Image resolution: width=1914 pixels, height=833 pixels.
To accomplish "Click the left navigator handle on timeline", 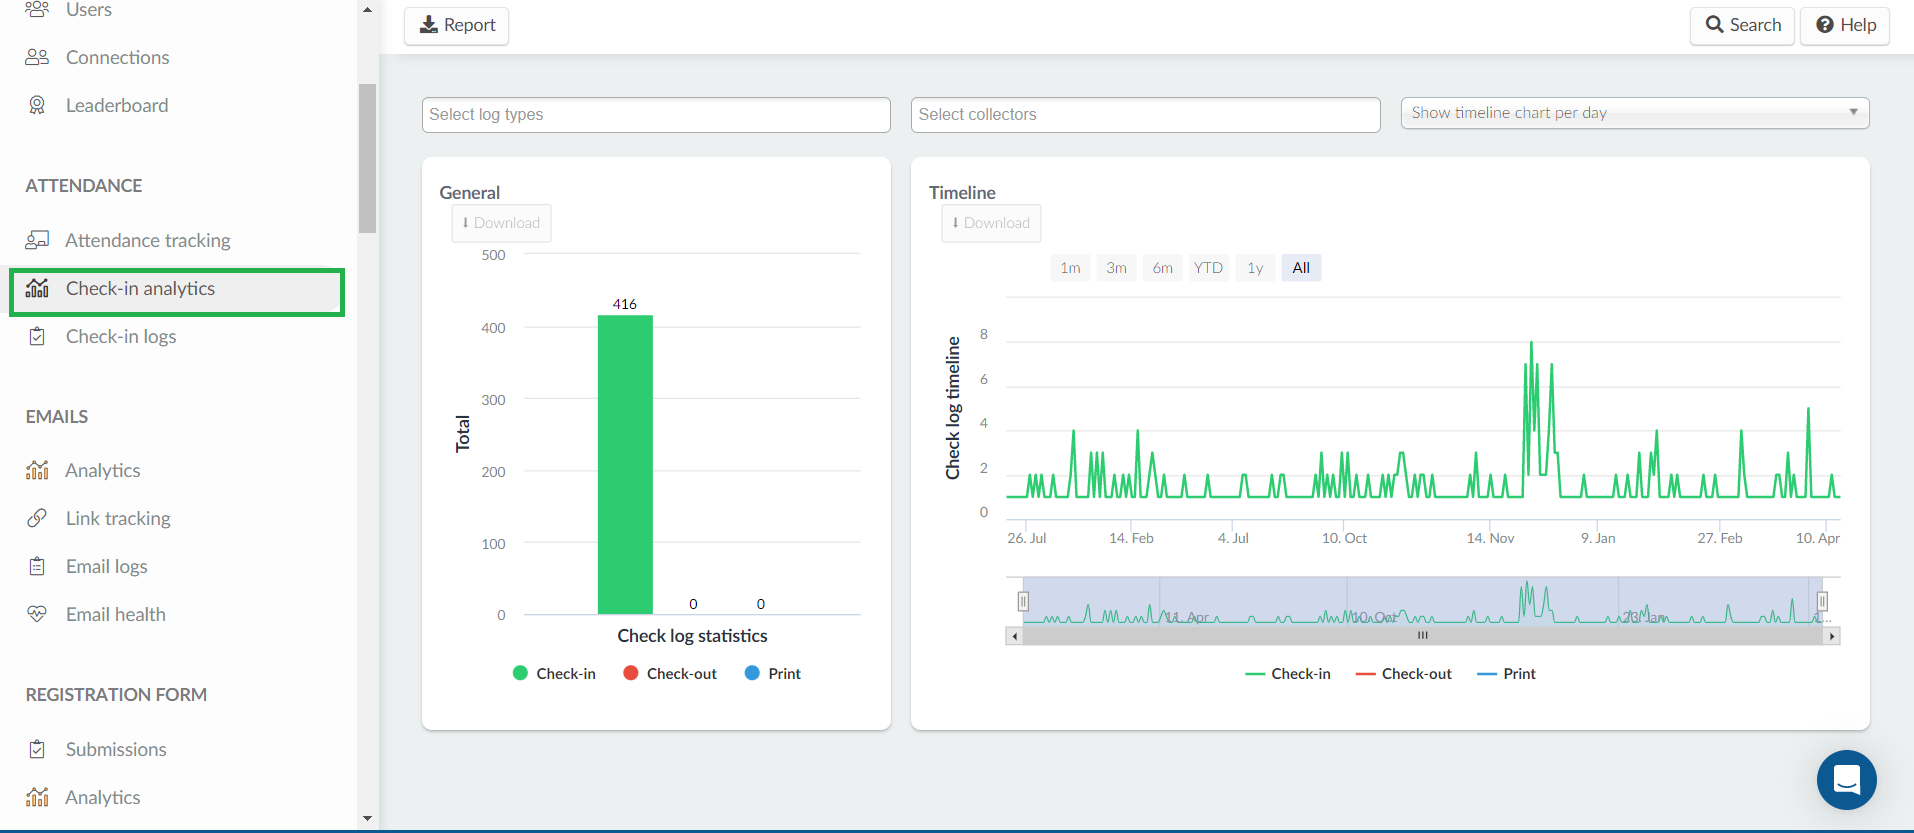I will point(1023,601).
